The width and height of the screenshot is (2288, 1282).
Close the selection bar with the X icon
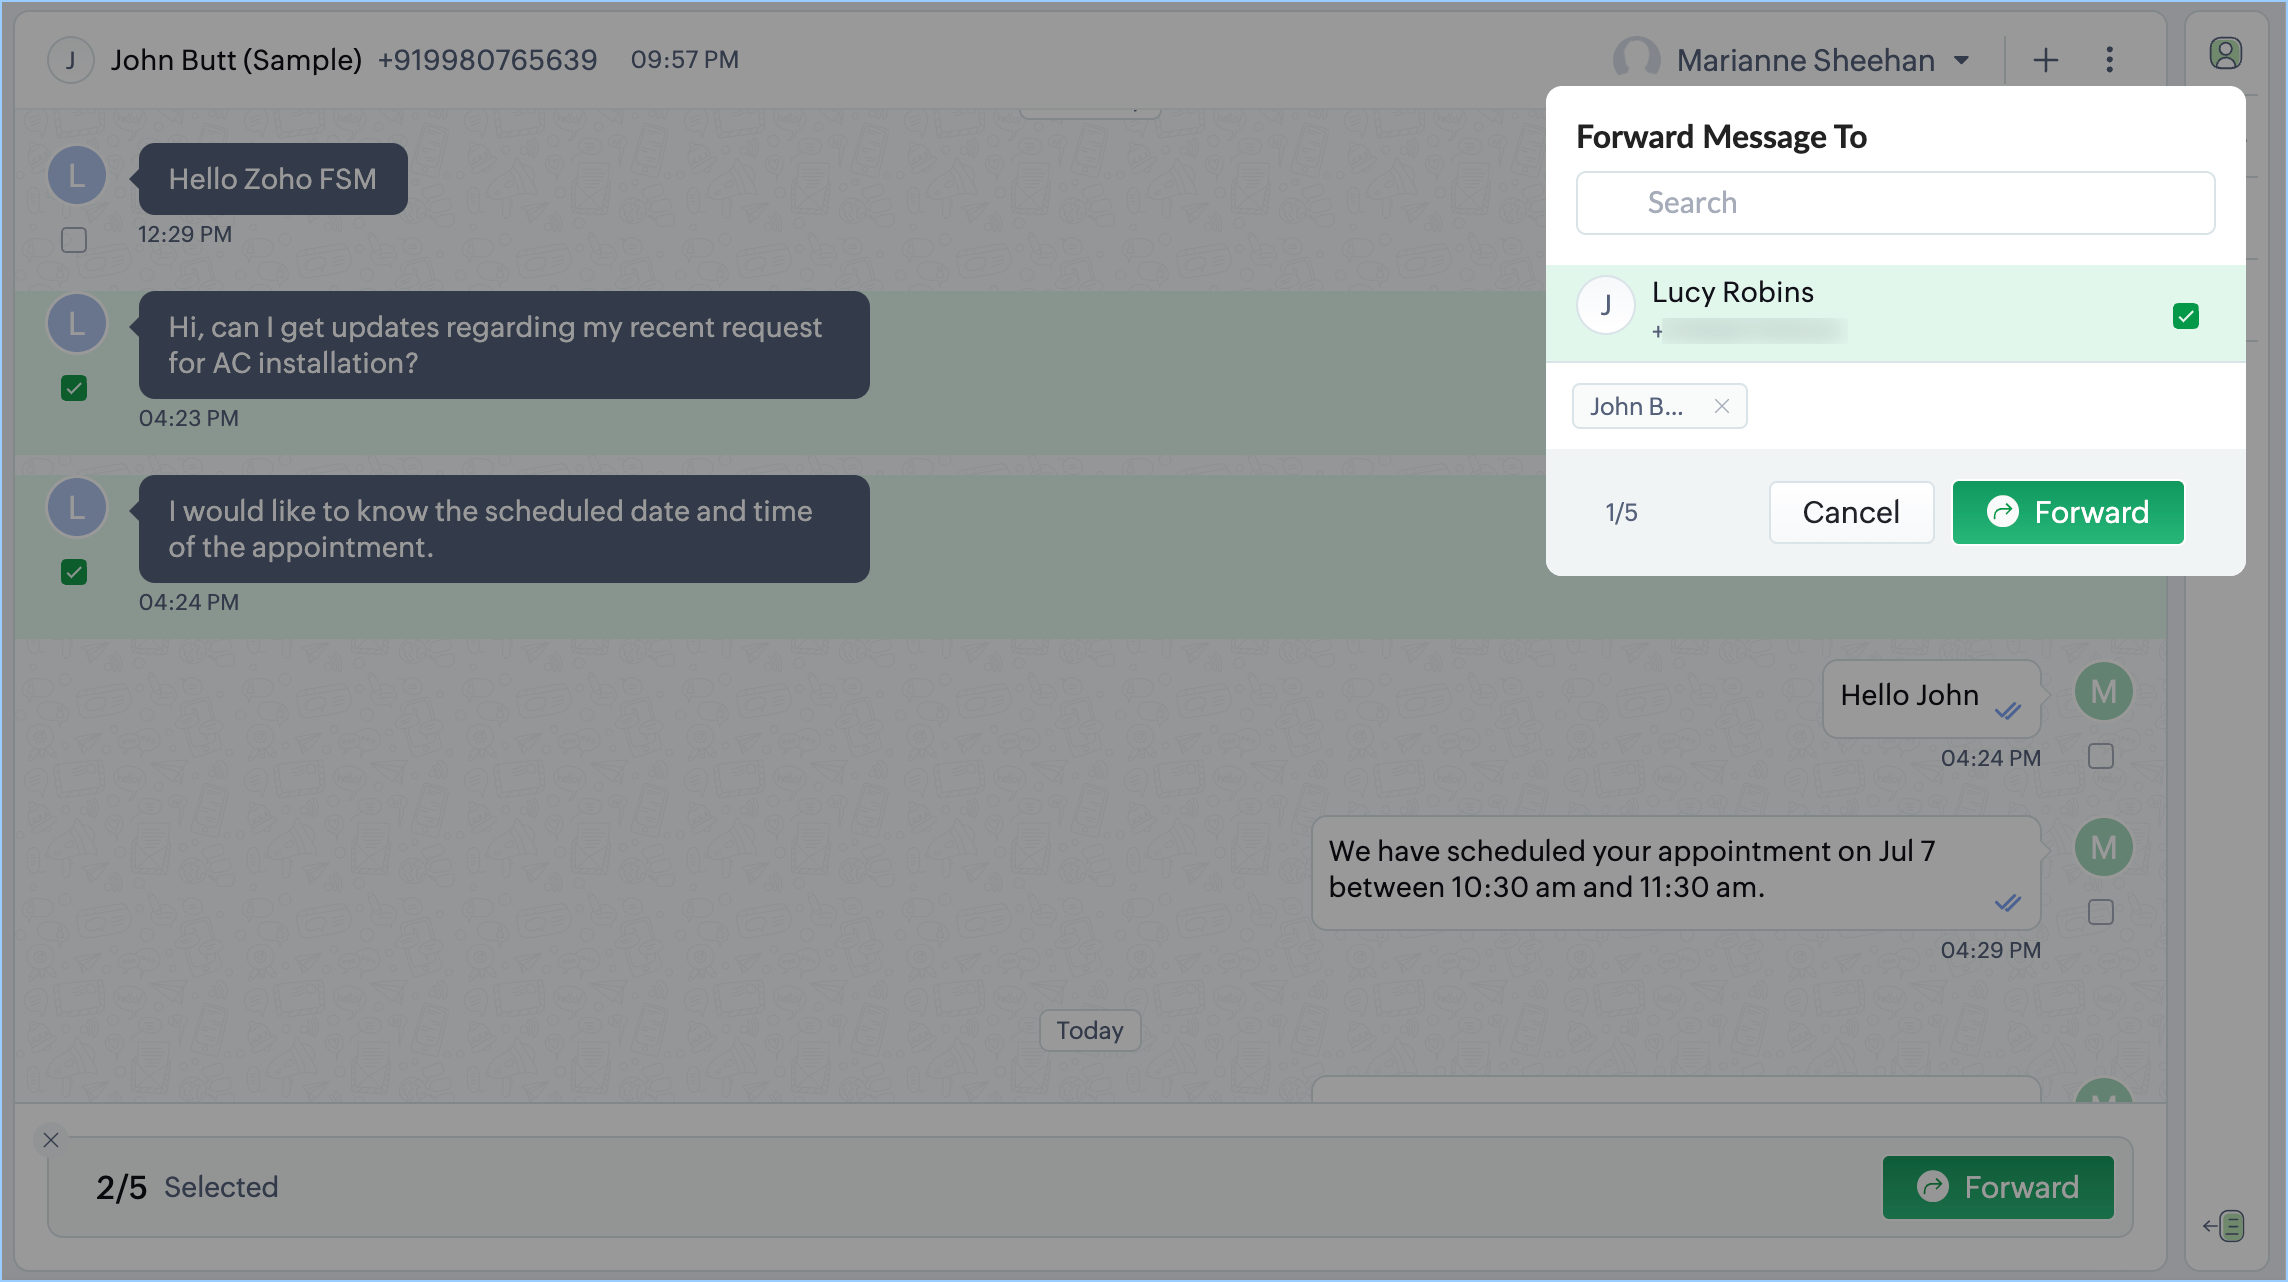pos(51,1139)
